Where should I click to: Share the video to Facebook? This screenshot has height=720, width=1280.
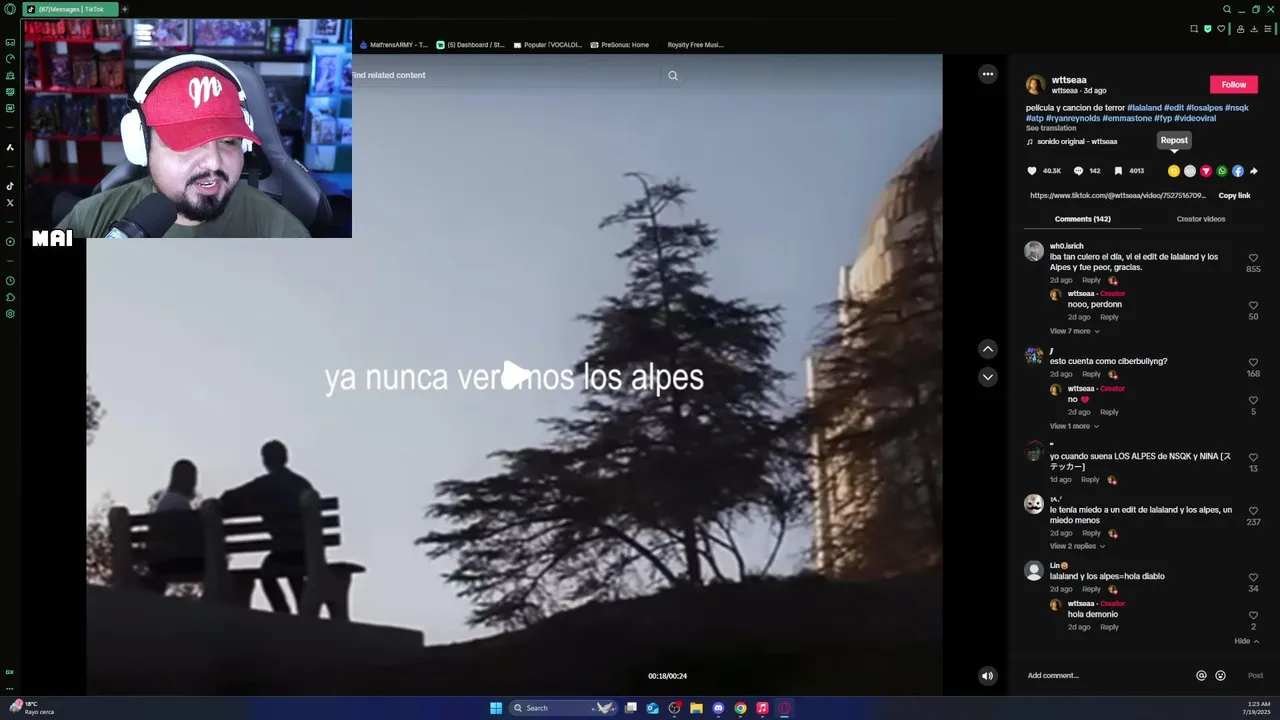point(1238,171)
